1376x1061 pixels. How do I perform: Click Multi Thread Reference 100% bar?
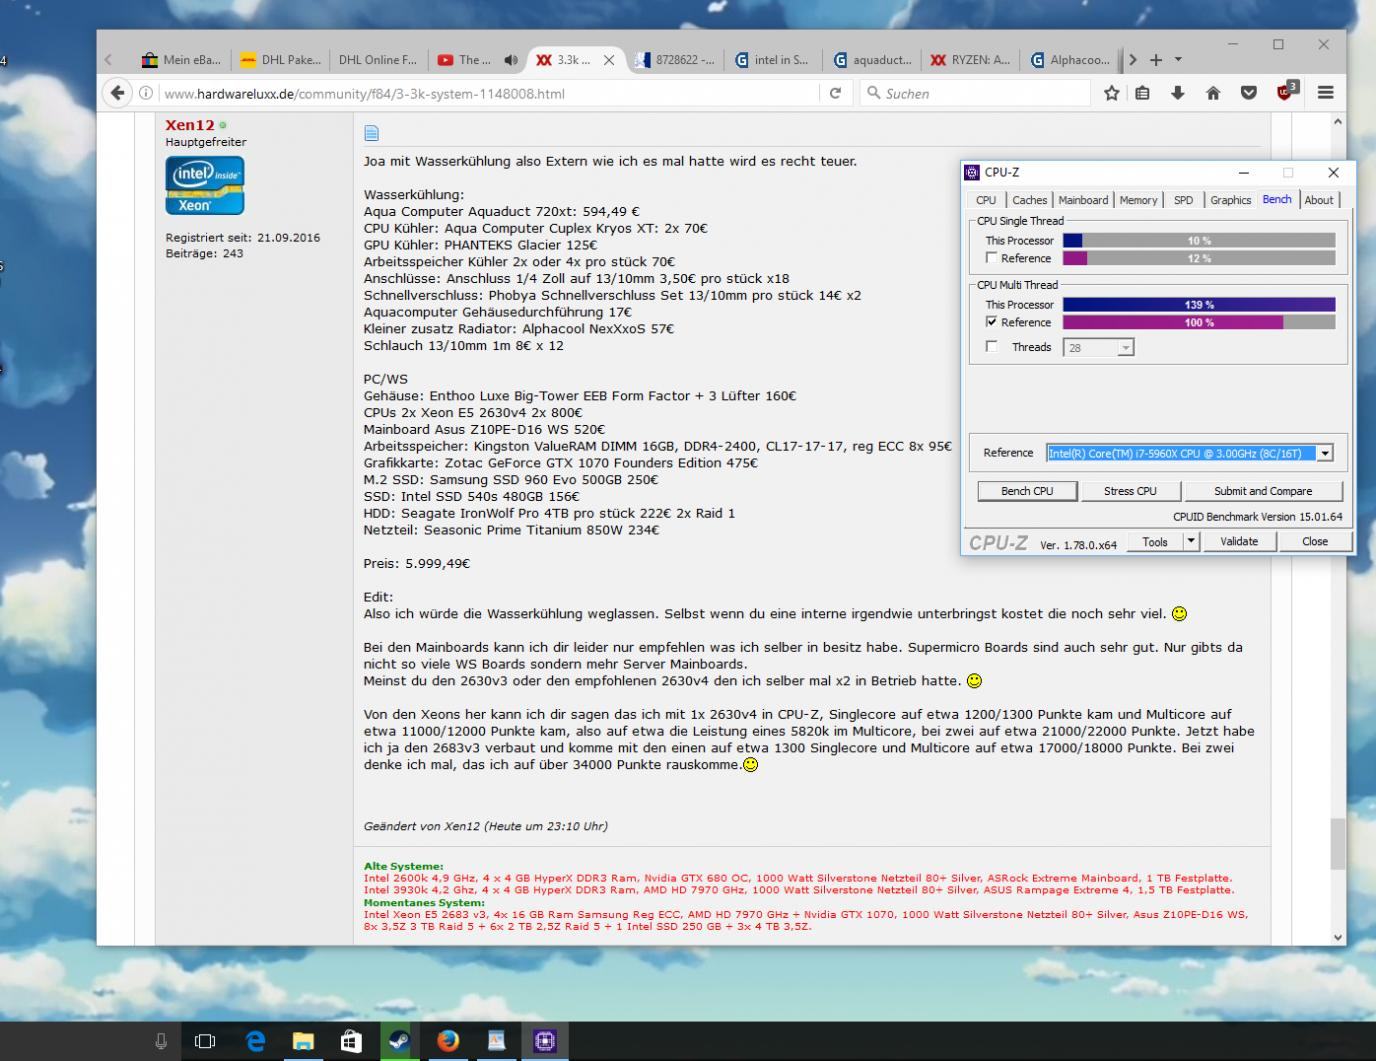pos(1198,322)
